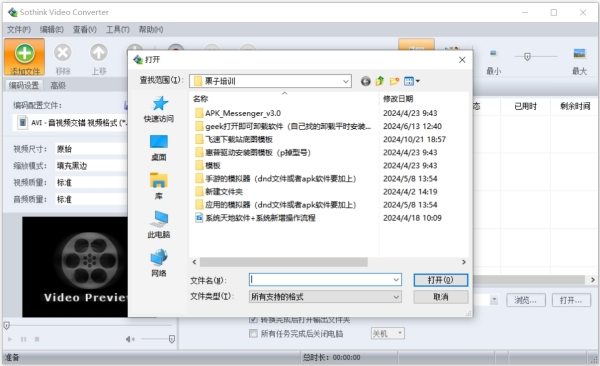Click the 打开(O) button in dialog

click(440, 280)
